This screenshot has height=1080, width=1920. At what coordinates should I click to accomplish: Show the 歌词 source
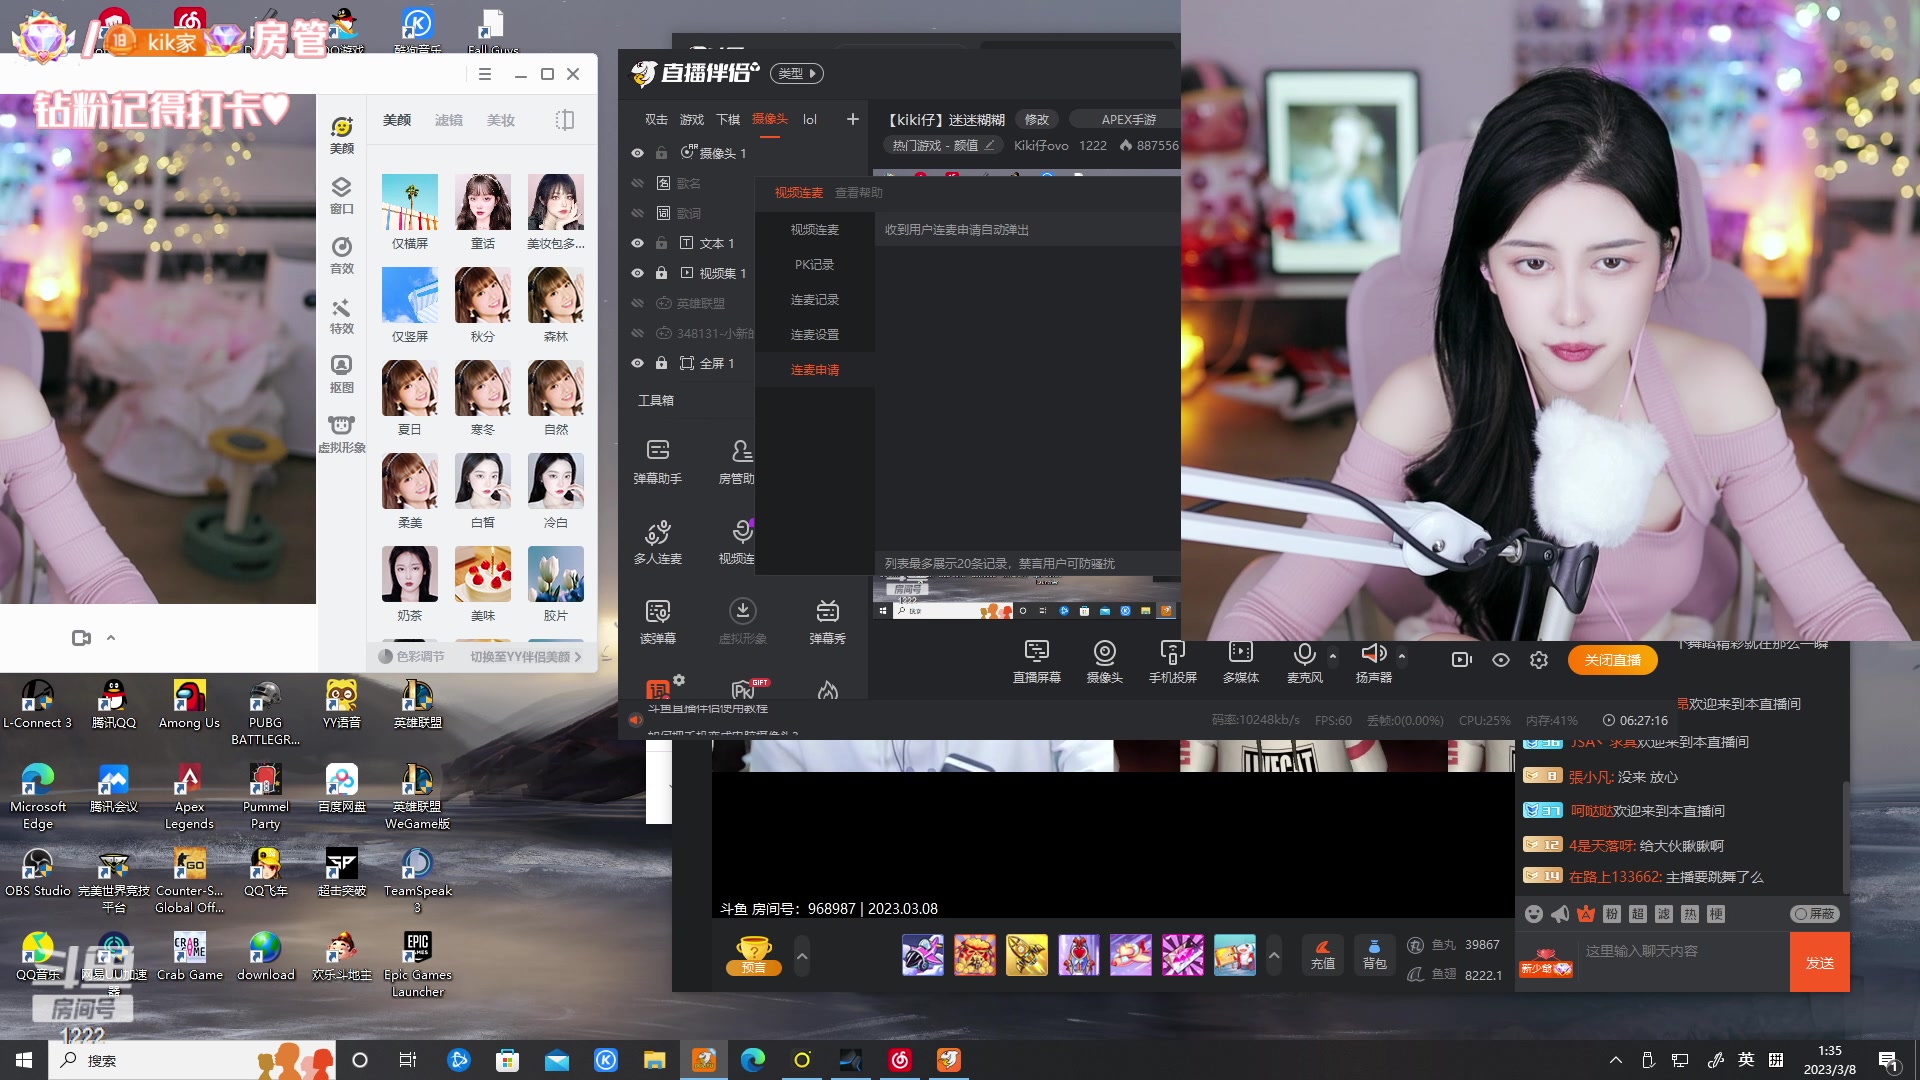click(637, 213)
